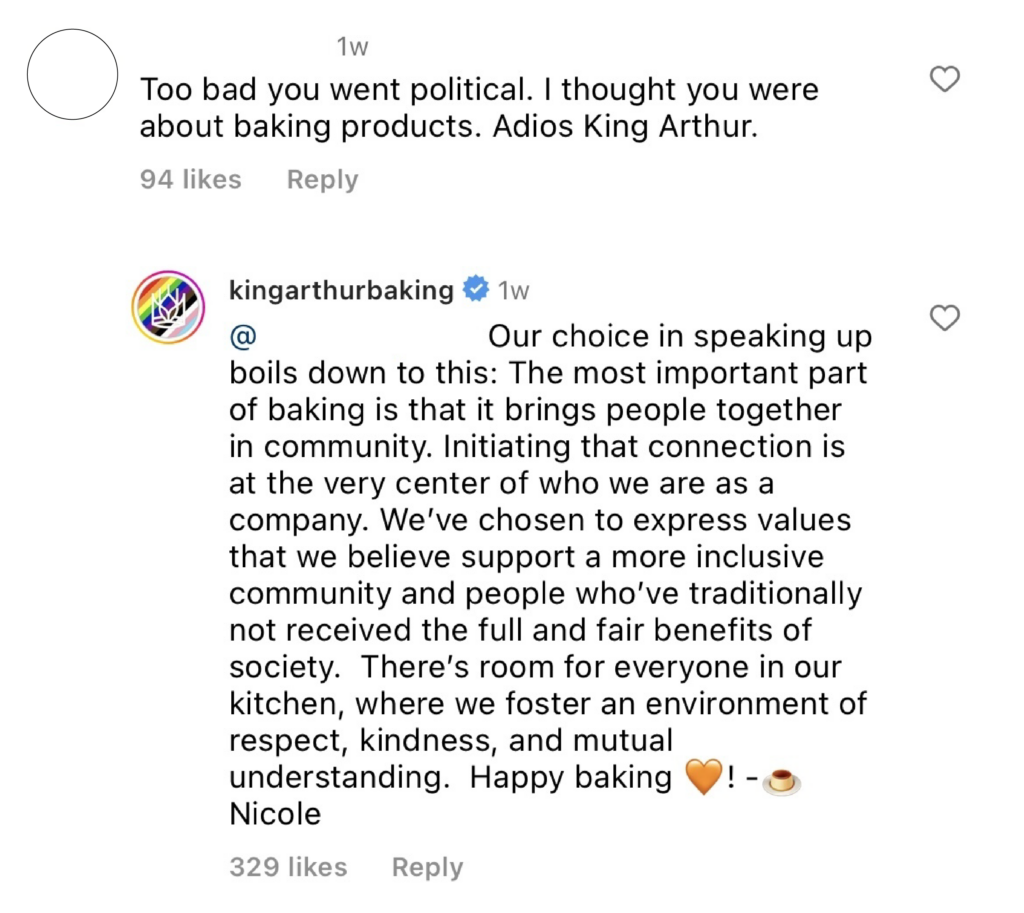The image size is (1024, 913).
Task: Click the "Happy baking" closing text
Action: (x=571, y=778)
